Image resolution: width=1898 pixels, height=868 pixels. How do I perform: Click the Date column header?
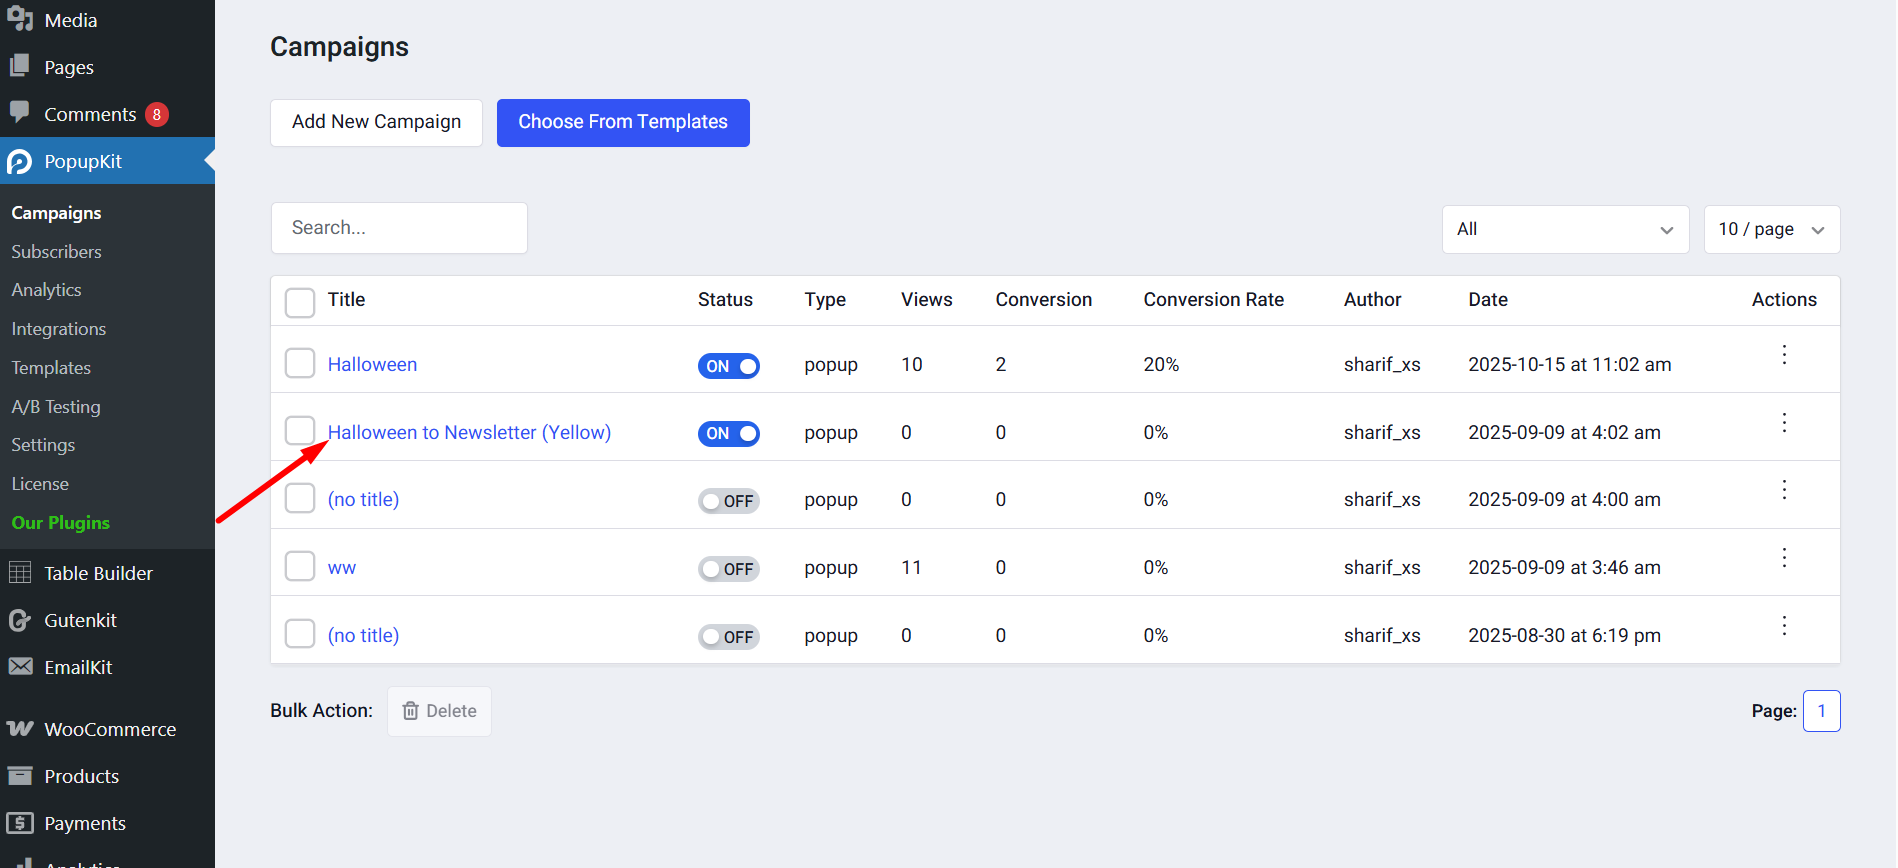[1488, 300]
